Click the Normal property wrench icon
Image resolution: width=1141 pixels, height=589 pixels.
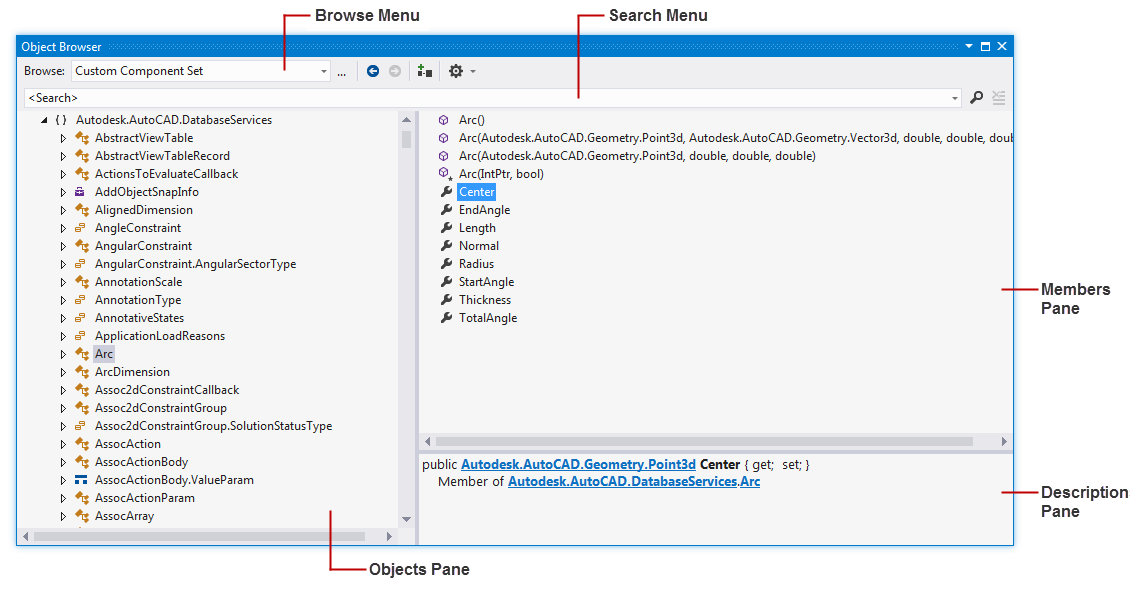click(x=446, y=245)
